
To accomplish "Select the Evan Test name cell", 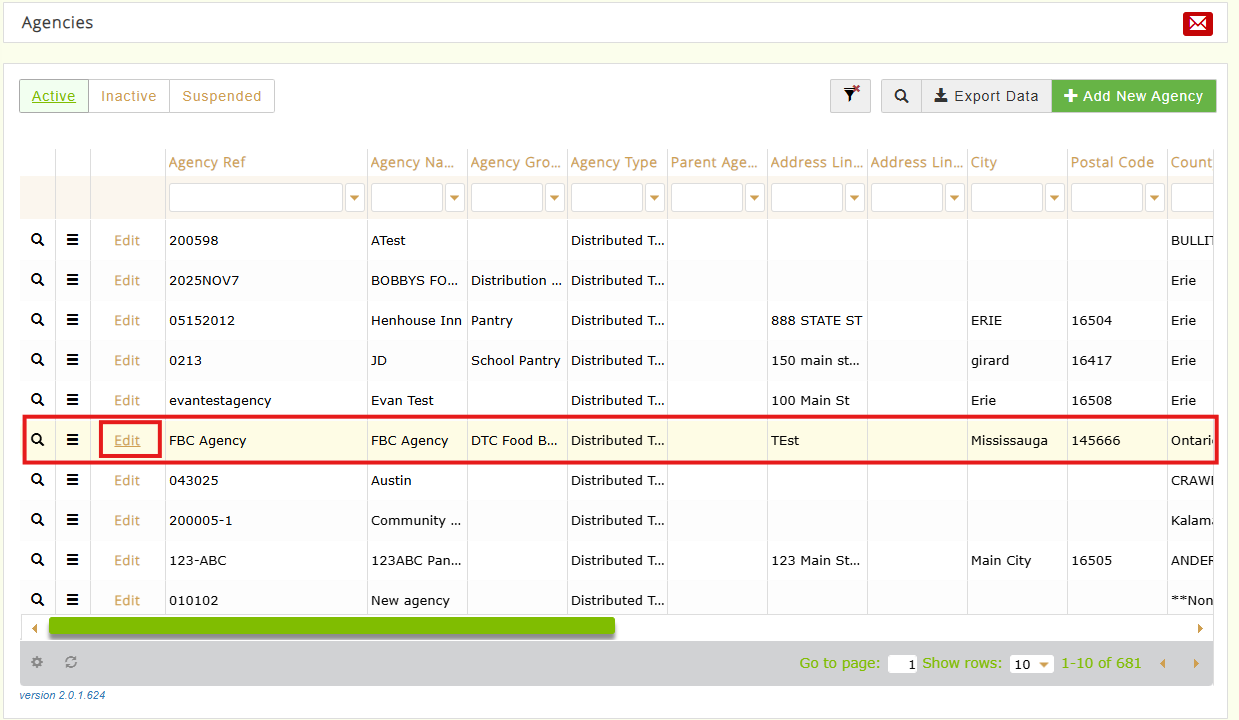I will [402, 400].
